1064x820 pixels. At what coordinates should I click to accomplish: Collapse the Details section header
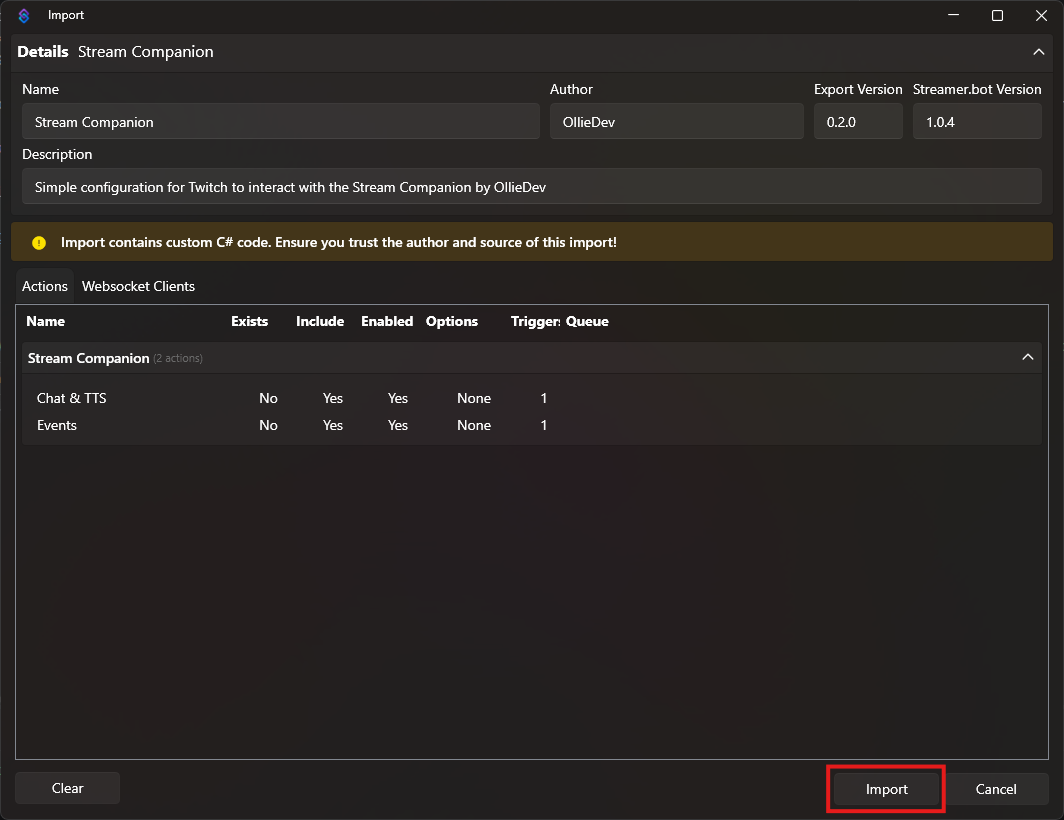1037,52
